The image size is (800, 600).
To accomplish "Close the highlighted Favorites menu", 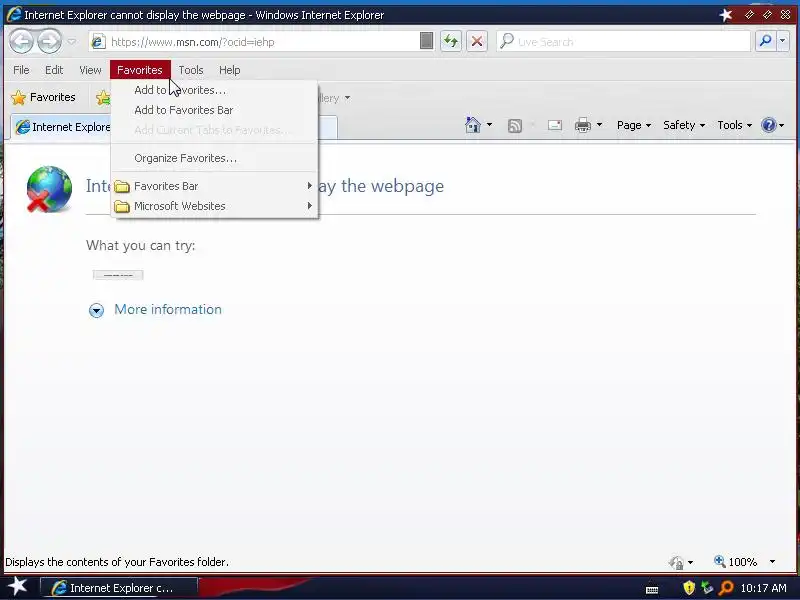I will point(140,70).
